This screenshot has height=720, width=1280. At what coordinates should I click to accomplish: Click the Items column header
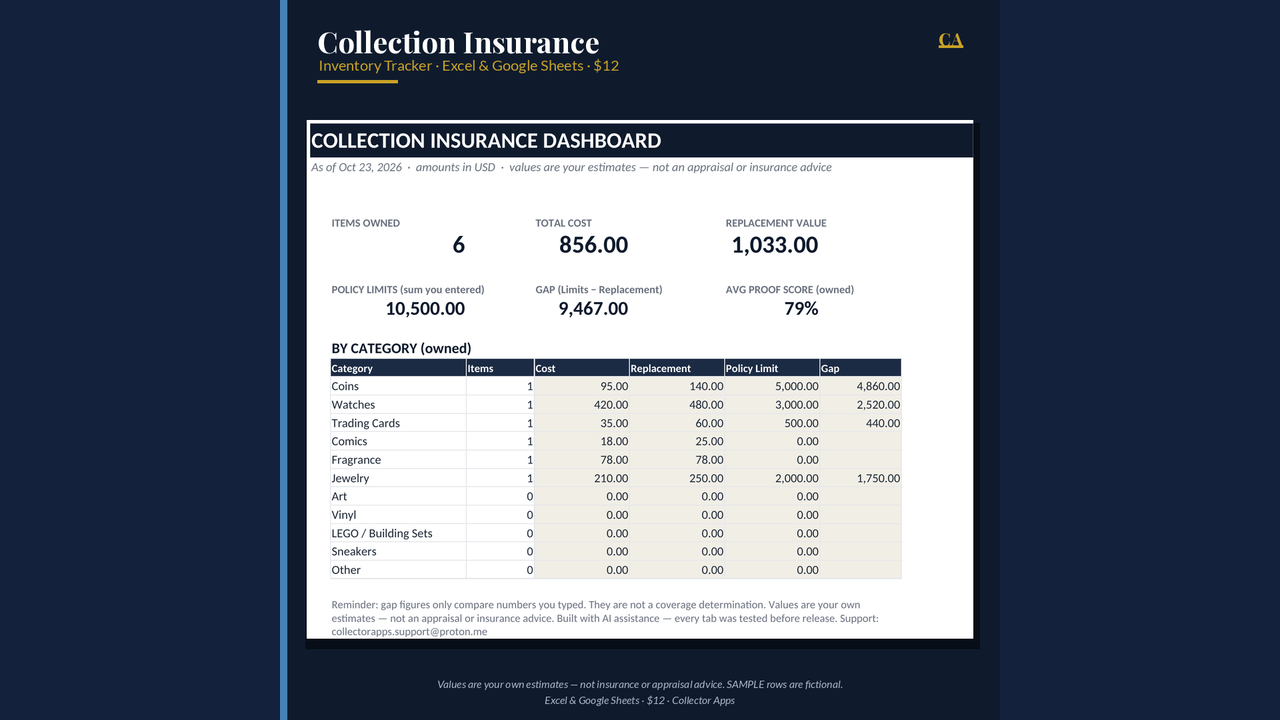pos(500,368)
